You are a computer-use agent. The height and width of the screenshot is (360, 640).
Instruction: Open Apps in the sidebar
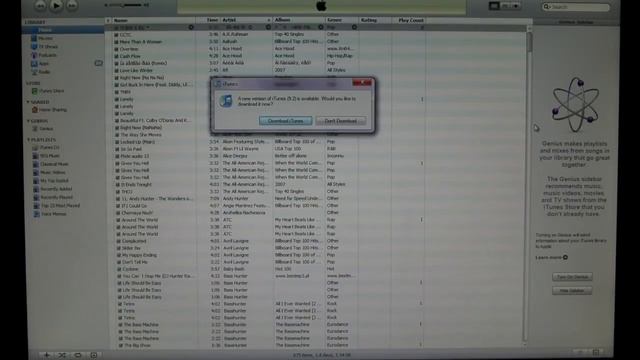coord(44,63)
